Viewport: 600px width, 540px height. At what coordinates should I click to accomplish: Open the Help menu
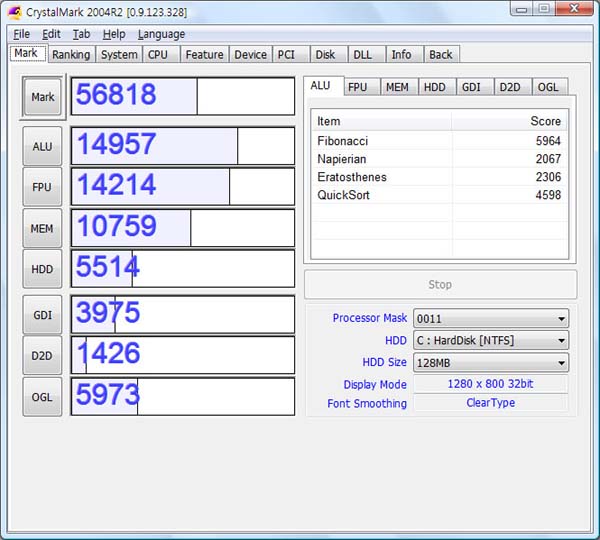(114, 34)
